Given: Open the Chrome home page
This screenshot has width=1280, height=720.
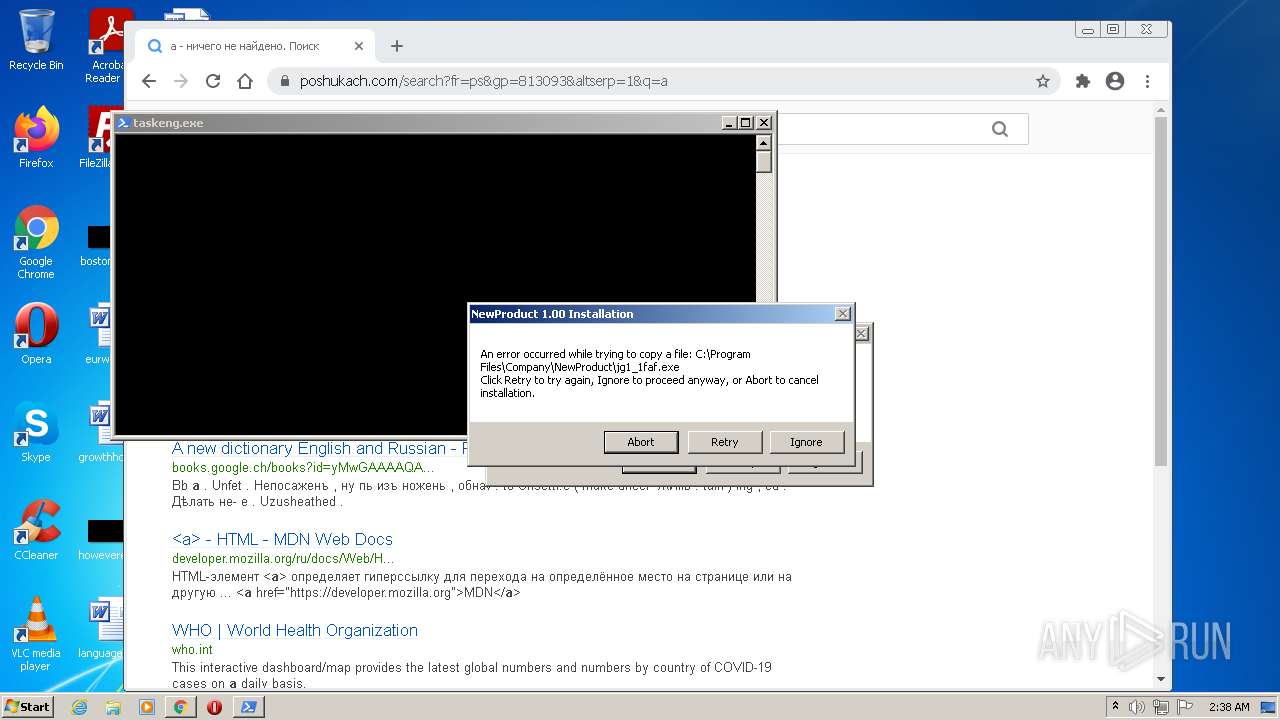Looking at the screenshot, I should point(245,81).
